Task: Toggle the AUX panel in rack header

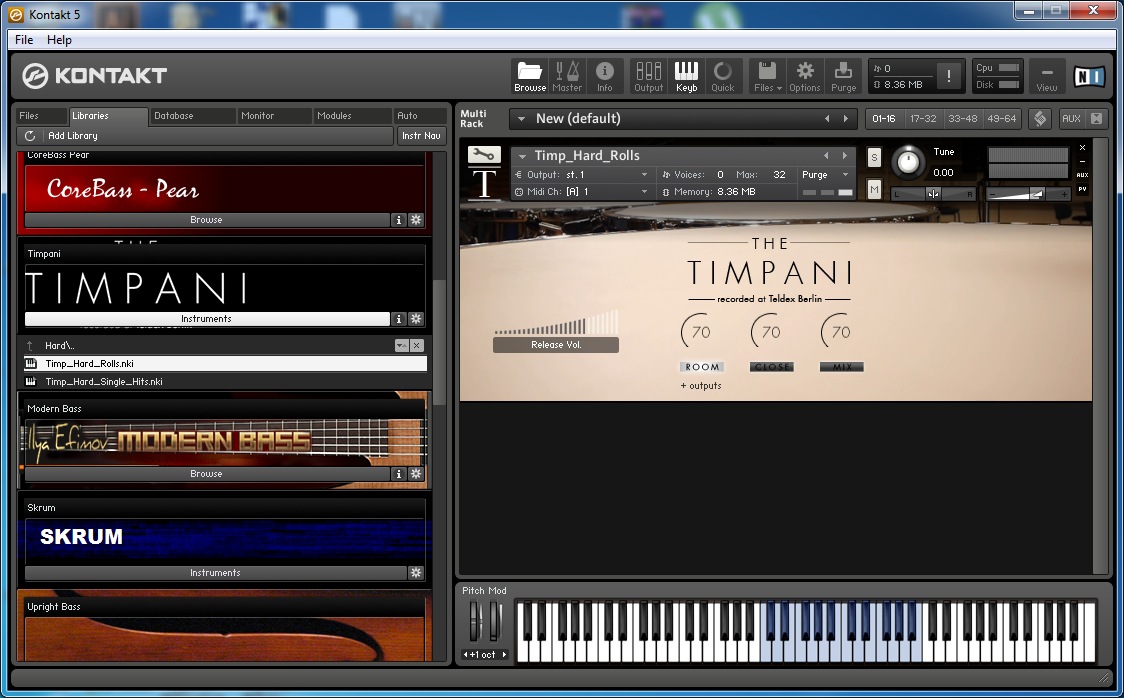Action: click(x=1071, y=119)
